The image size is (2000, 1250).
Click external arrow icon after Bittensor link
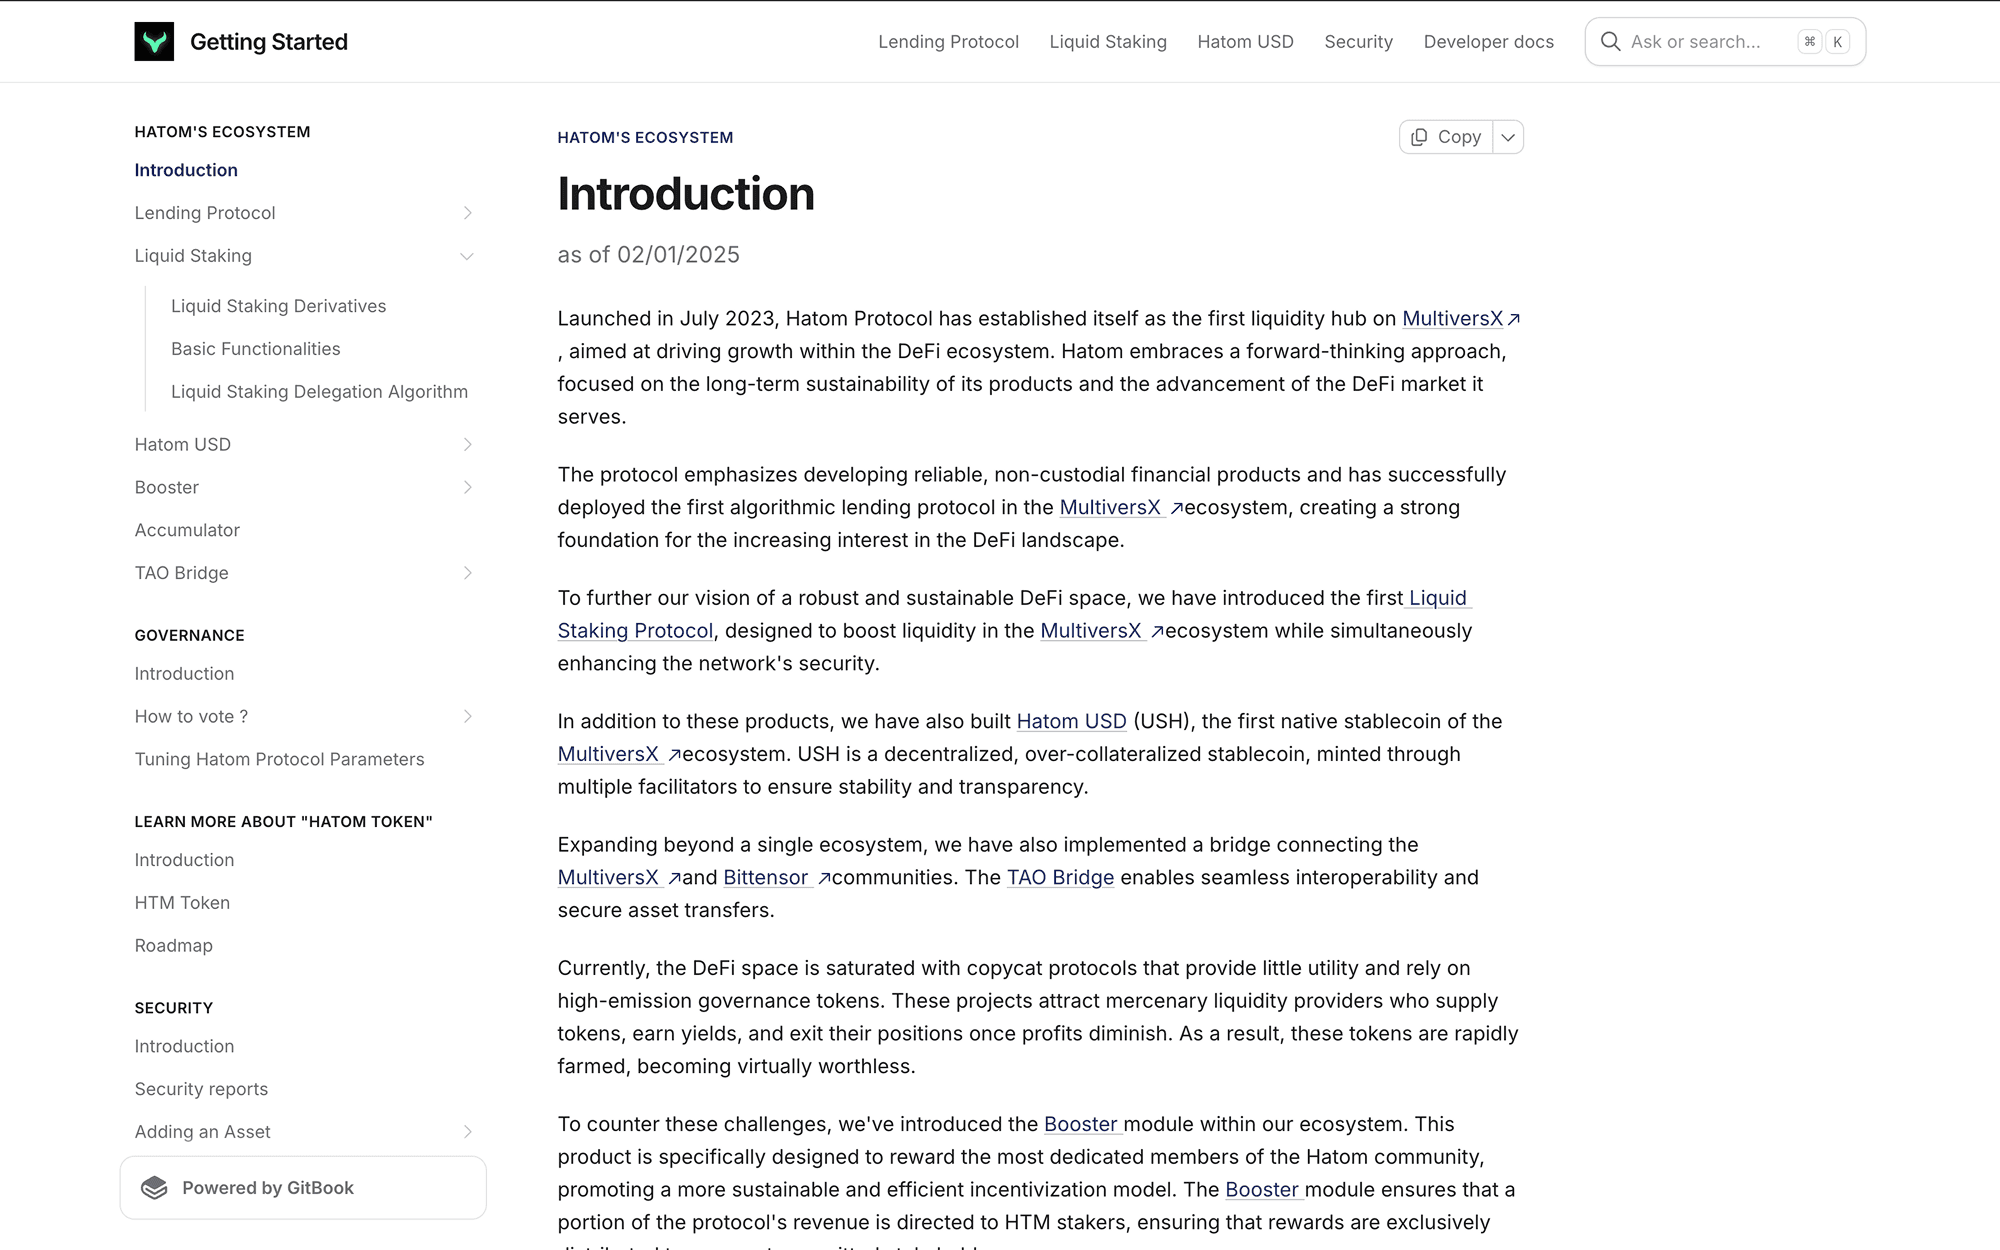click(x=824, y=878)
